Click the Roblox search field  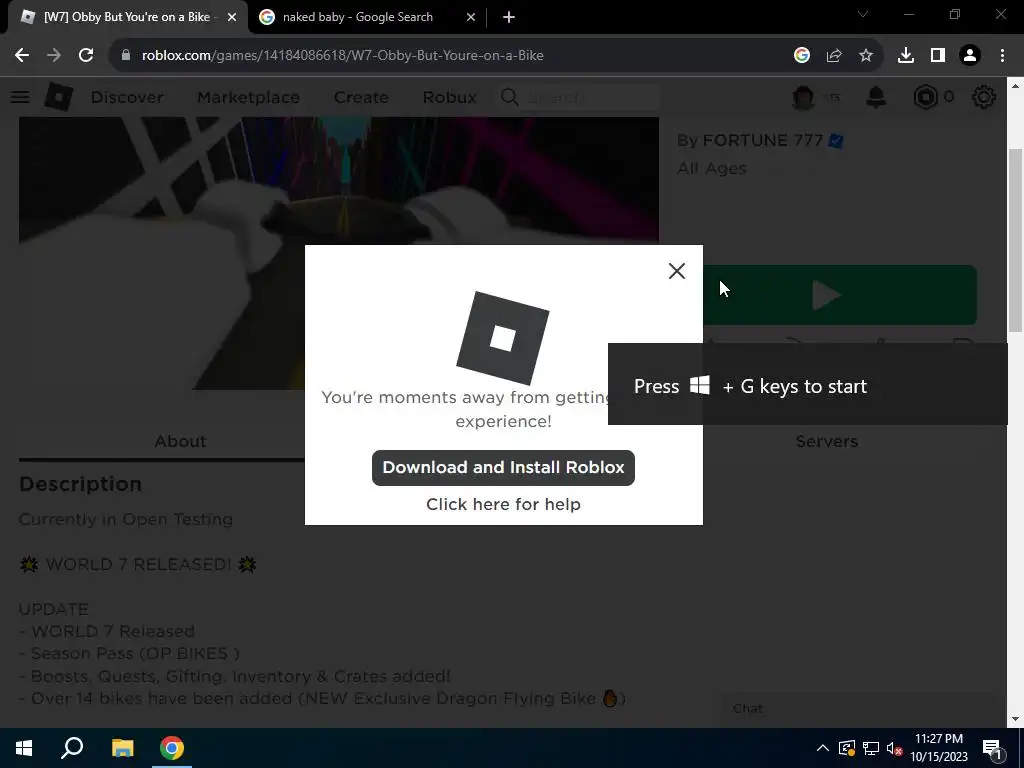click(580, 97)
